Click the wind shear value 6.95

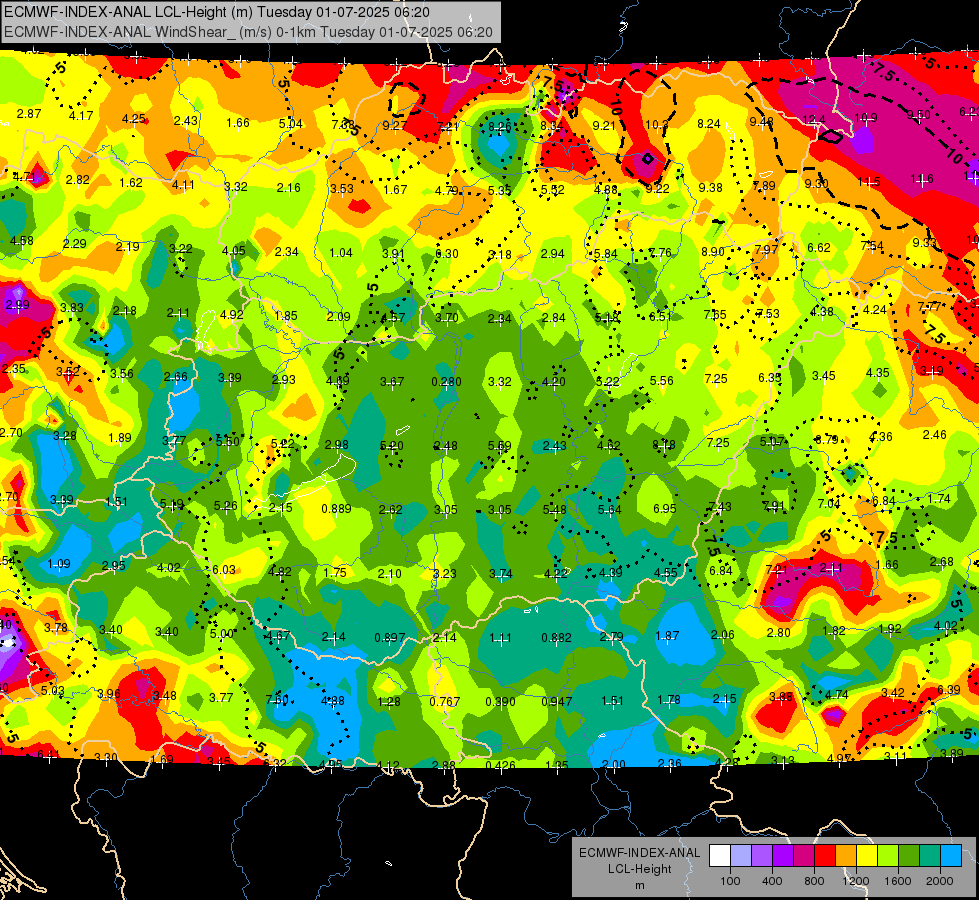tap(664, 509)
